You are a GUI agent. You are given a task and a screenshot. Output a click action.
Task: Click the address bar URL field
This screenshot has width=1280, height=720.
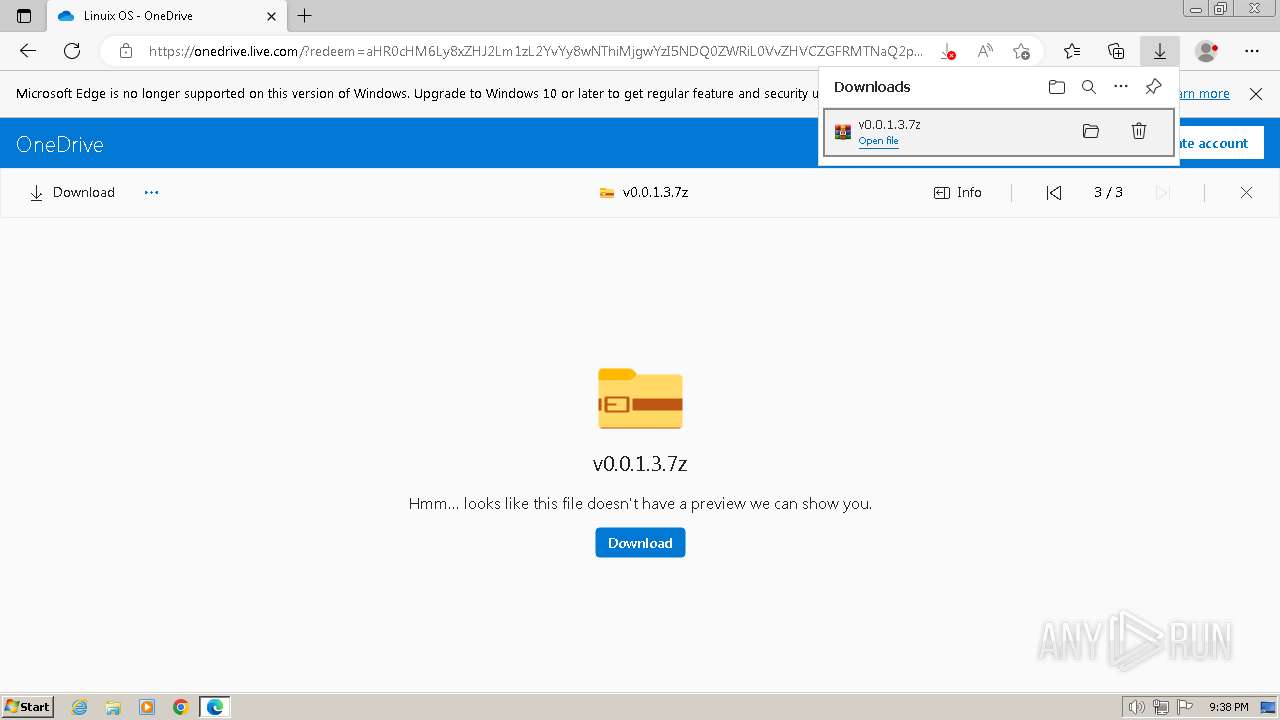tap(535, 51)
